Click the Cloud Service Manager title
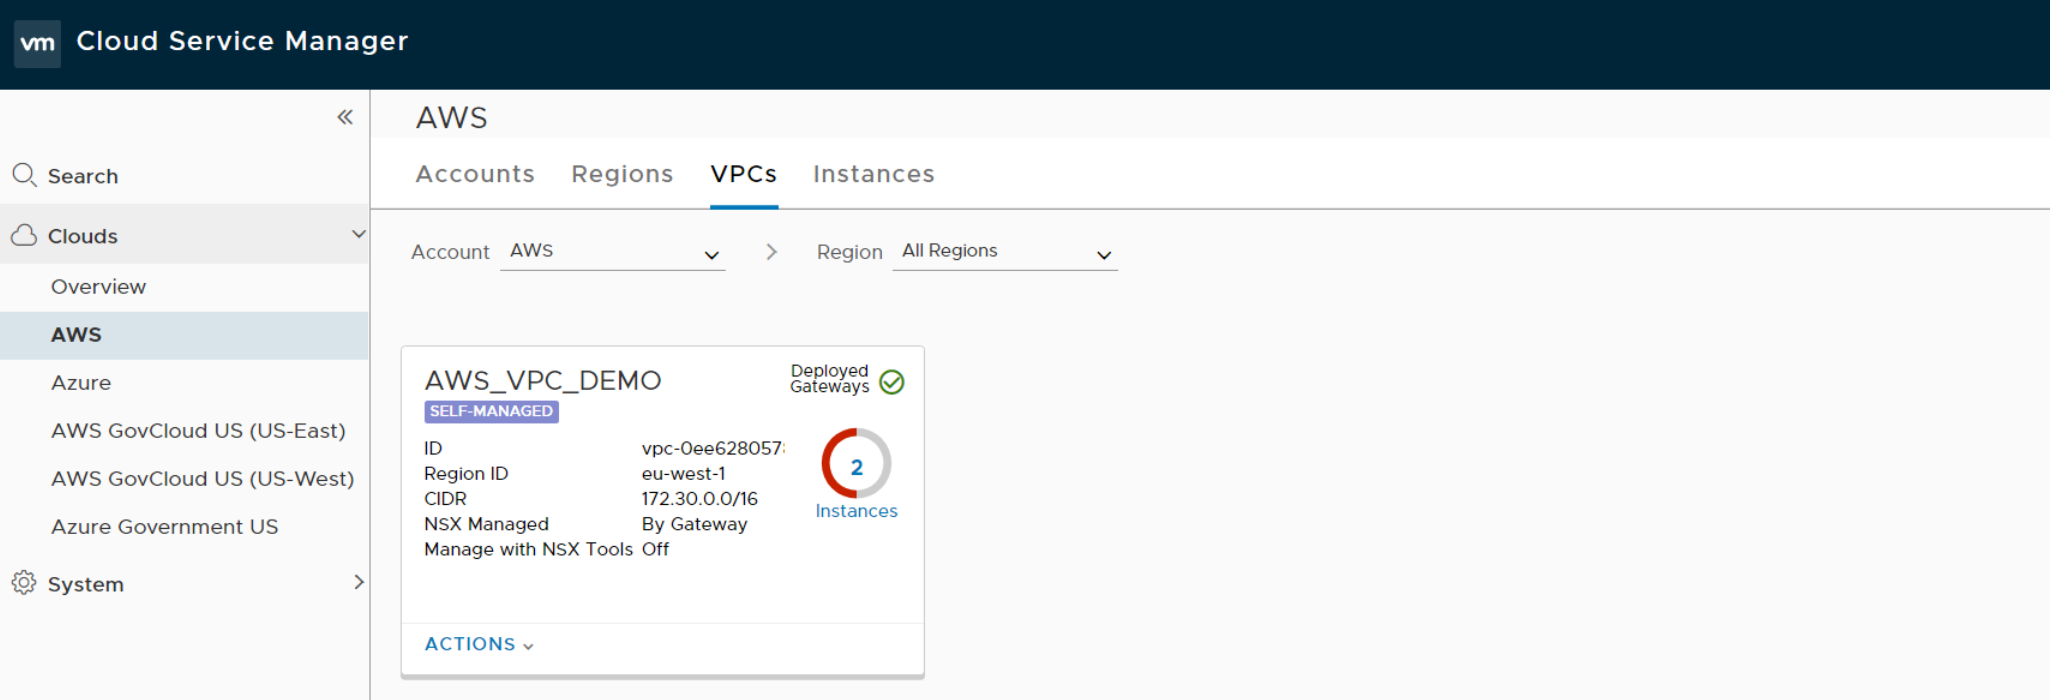The image size is (2050, 700). [243, 41]
